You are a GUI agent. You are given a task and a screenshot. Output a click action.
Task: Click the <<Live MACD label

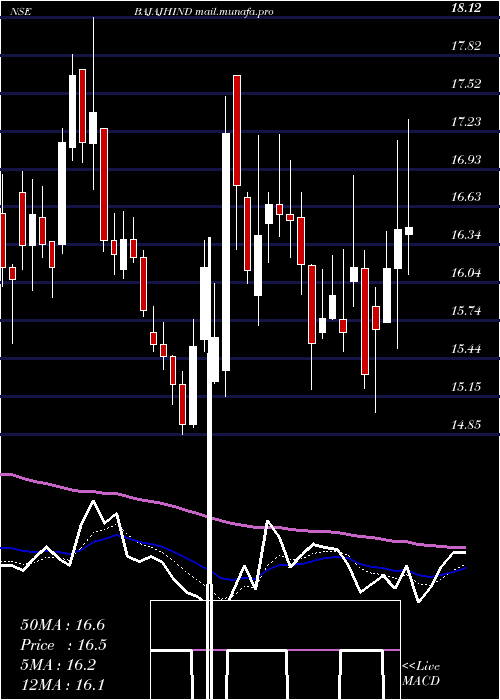point(421,673)
